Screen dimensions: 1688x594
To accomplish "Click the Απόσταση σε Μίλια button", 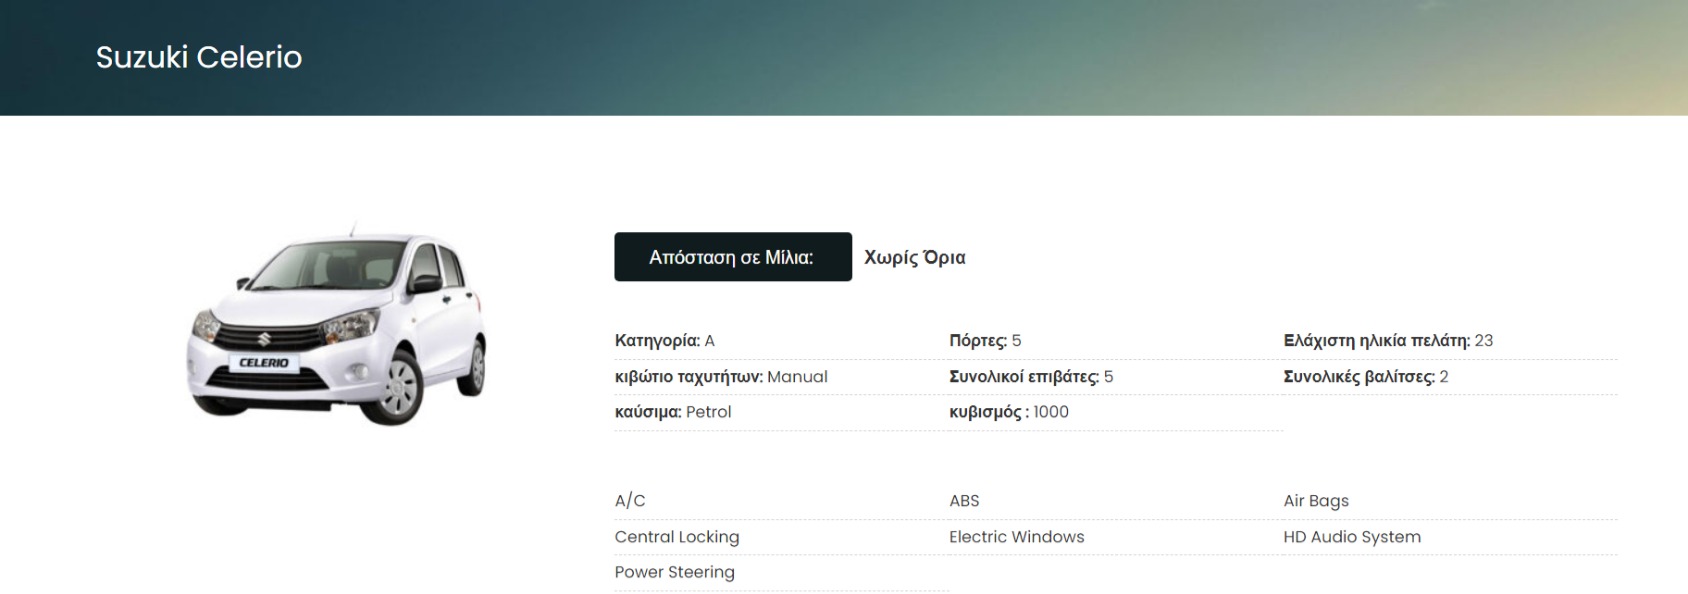I will point(733,257).
